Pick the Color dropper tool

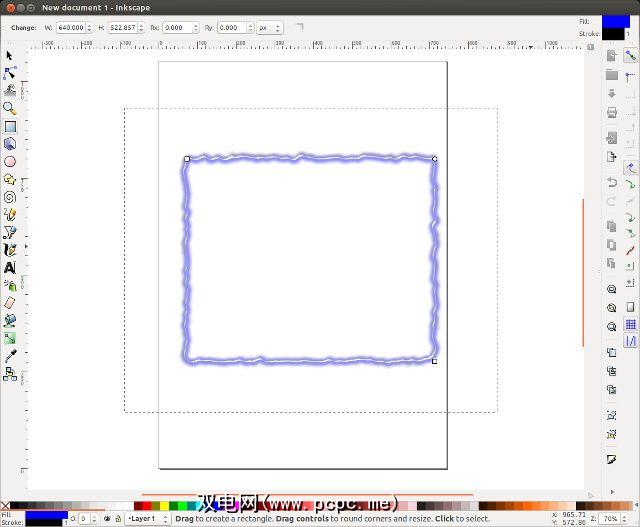(x=10, y=355)
